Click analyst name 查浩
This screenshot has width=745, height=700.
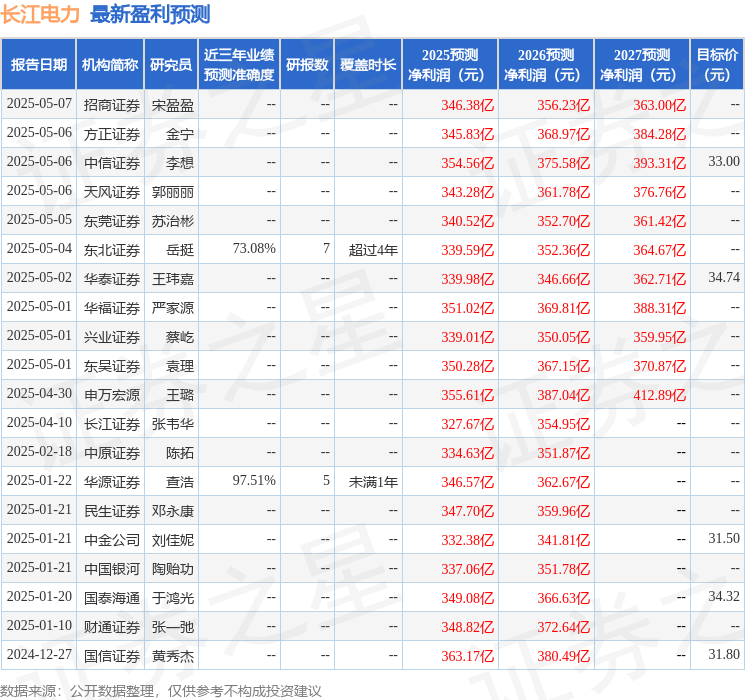click(180, 482)
